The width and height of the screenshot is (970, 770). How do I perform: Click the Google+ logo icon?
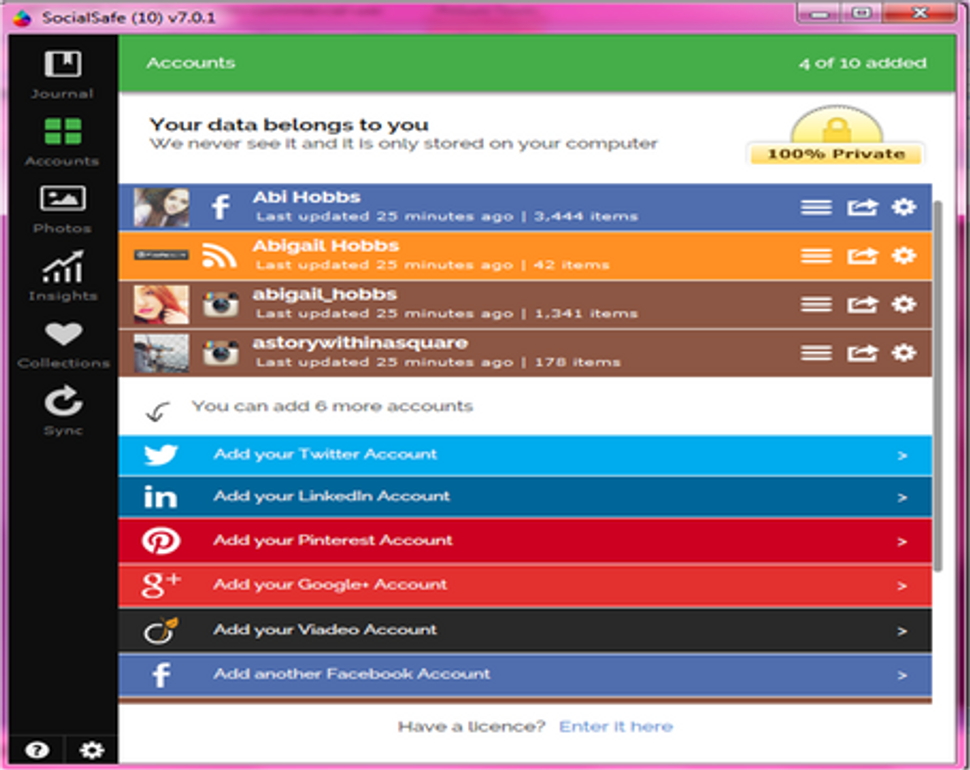click(x=161, y=585)
